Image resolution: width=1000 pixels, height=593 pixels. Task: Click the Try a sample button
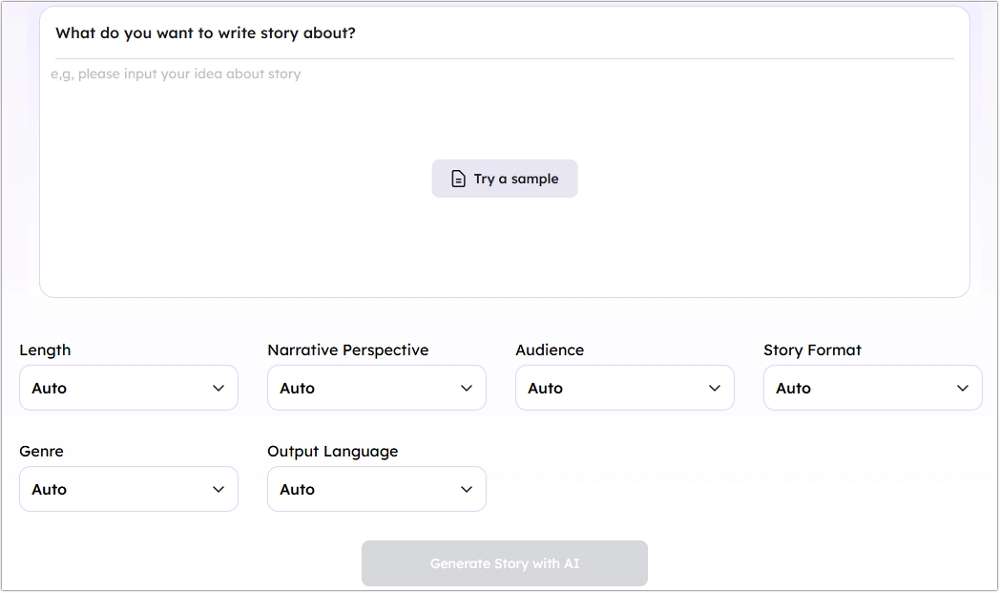click(x=504, y=178)
